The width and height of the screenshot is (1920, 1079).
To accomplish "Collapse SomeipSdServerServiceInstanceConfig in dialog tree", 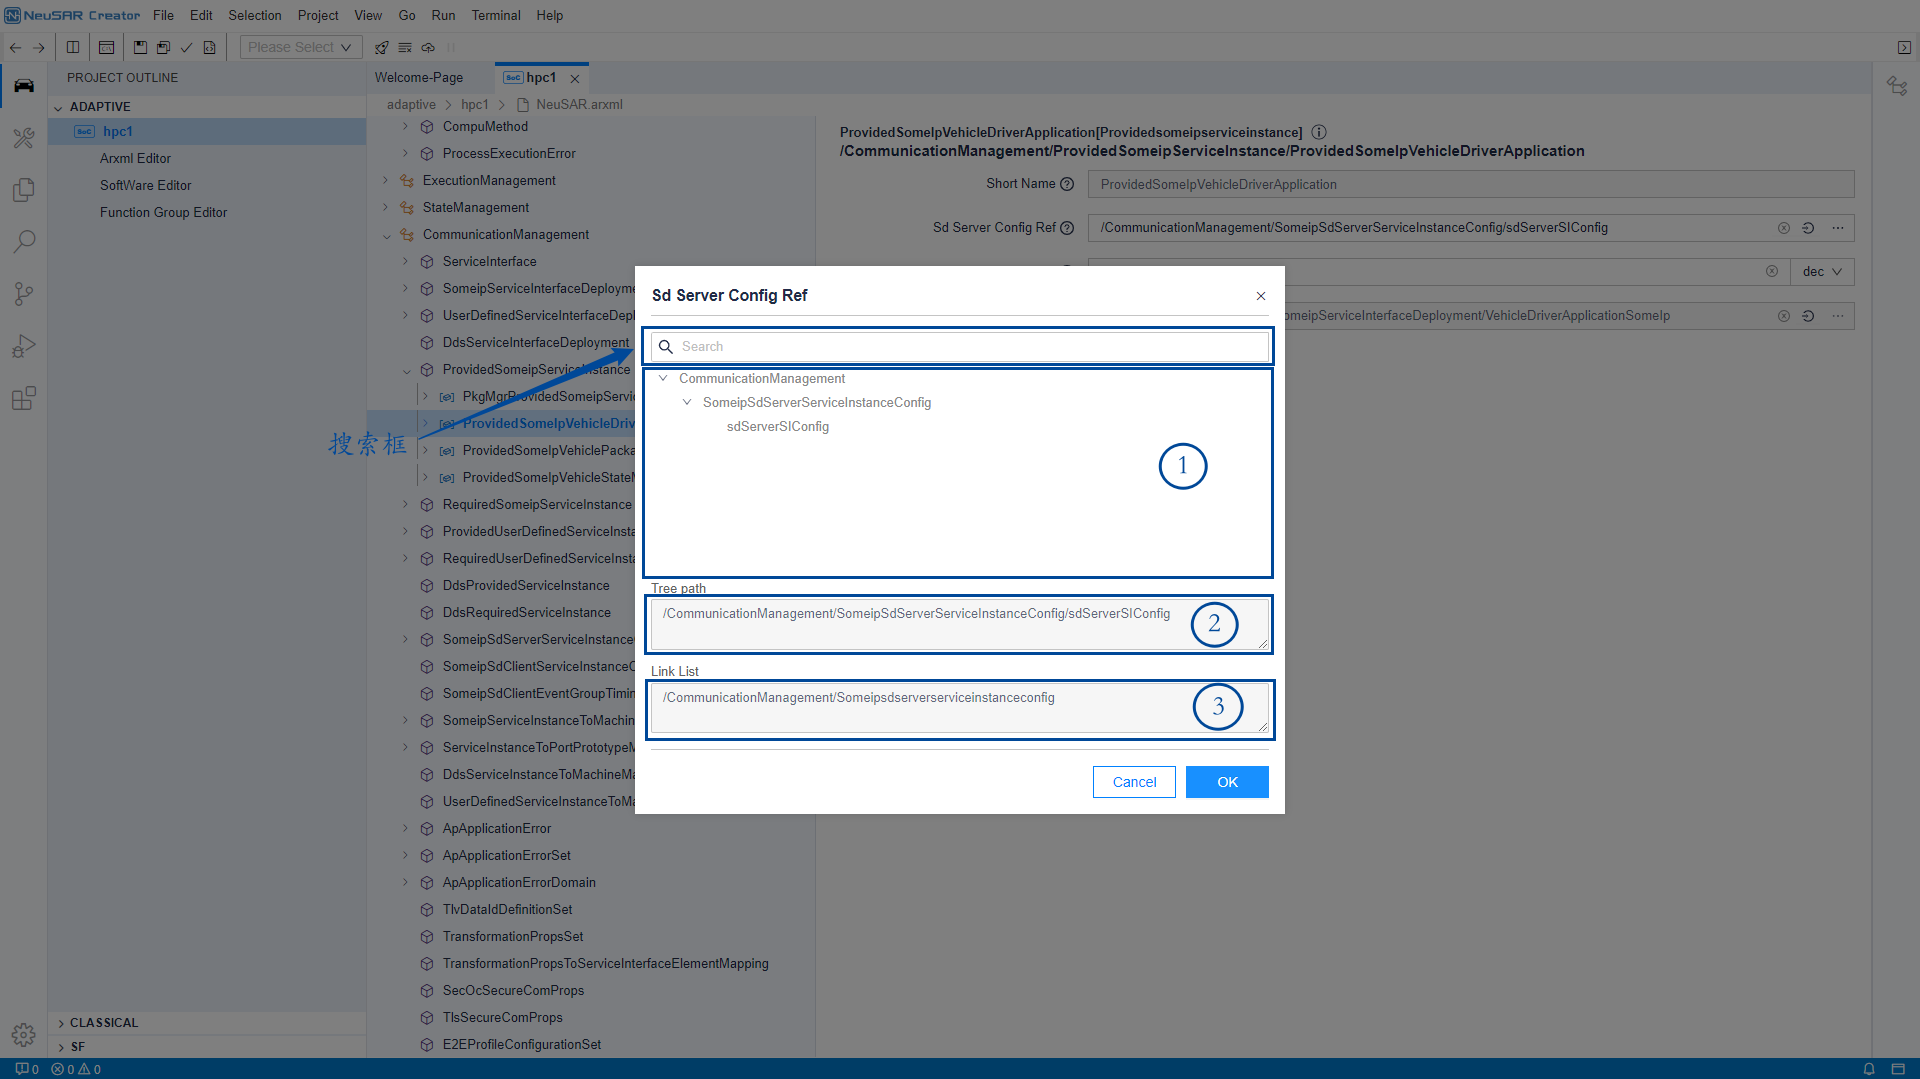I will [687, 403].
